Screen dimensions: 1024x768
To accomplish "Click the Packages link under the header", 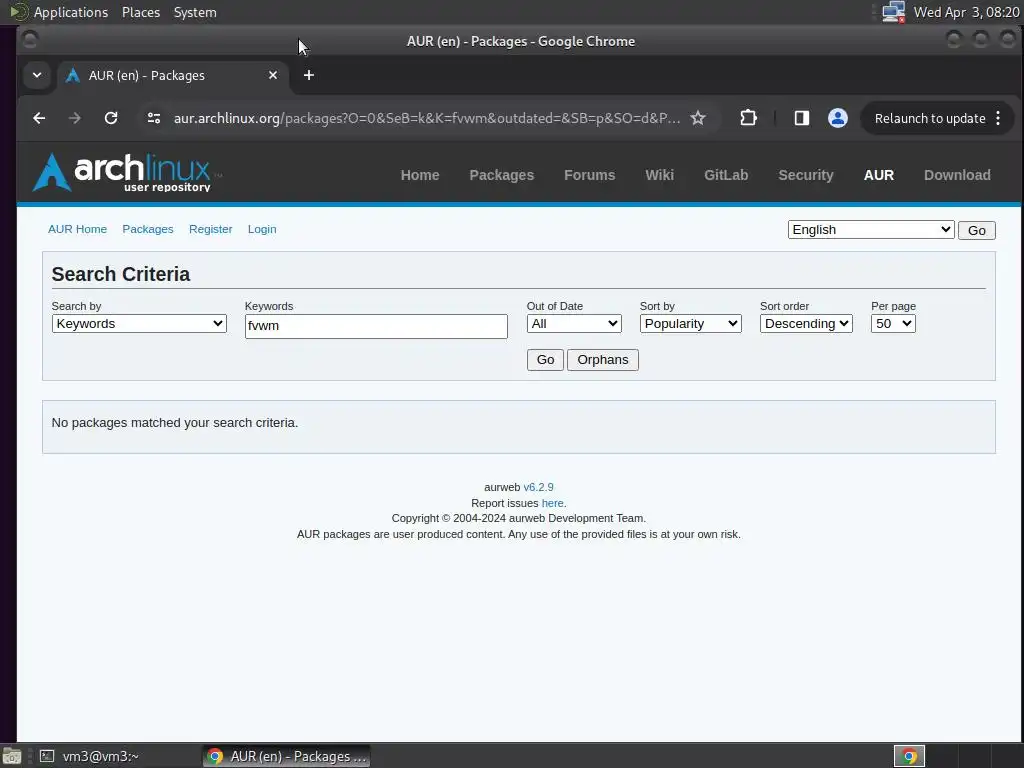I will (148, 229).
